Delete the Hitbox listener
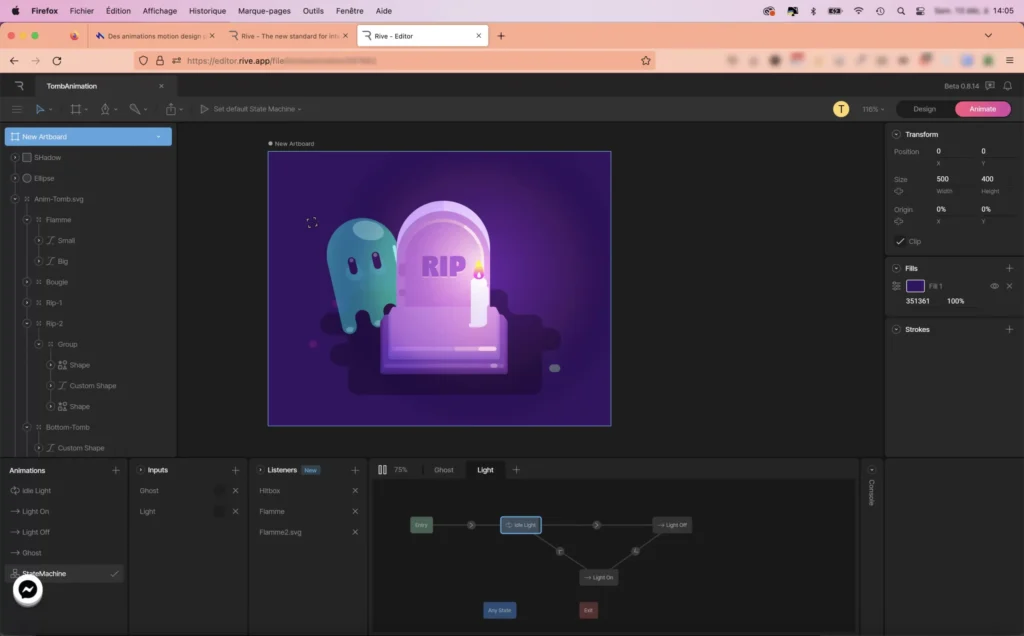Viewport: 1024px width, 636px height. (355, 491)
